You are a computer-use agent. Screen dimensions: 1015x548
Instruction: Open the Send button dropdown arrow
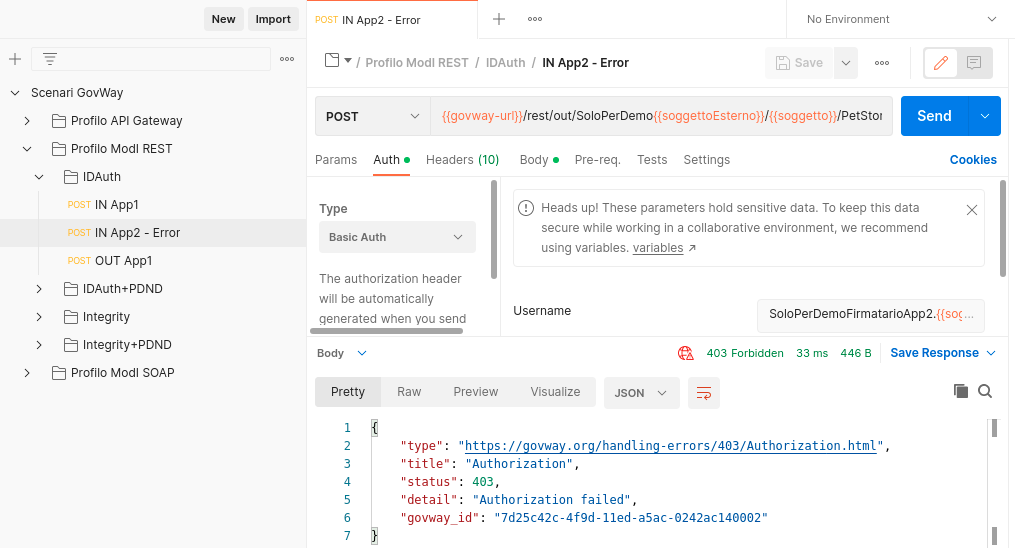tap(985, 116)
